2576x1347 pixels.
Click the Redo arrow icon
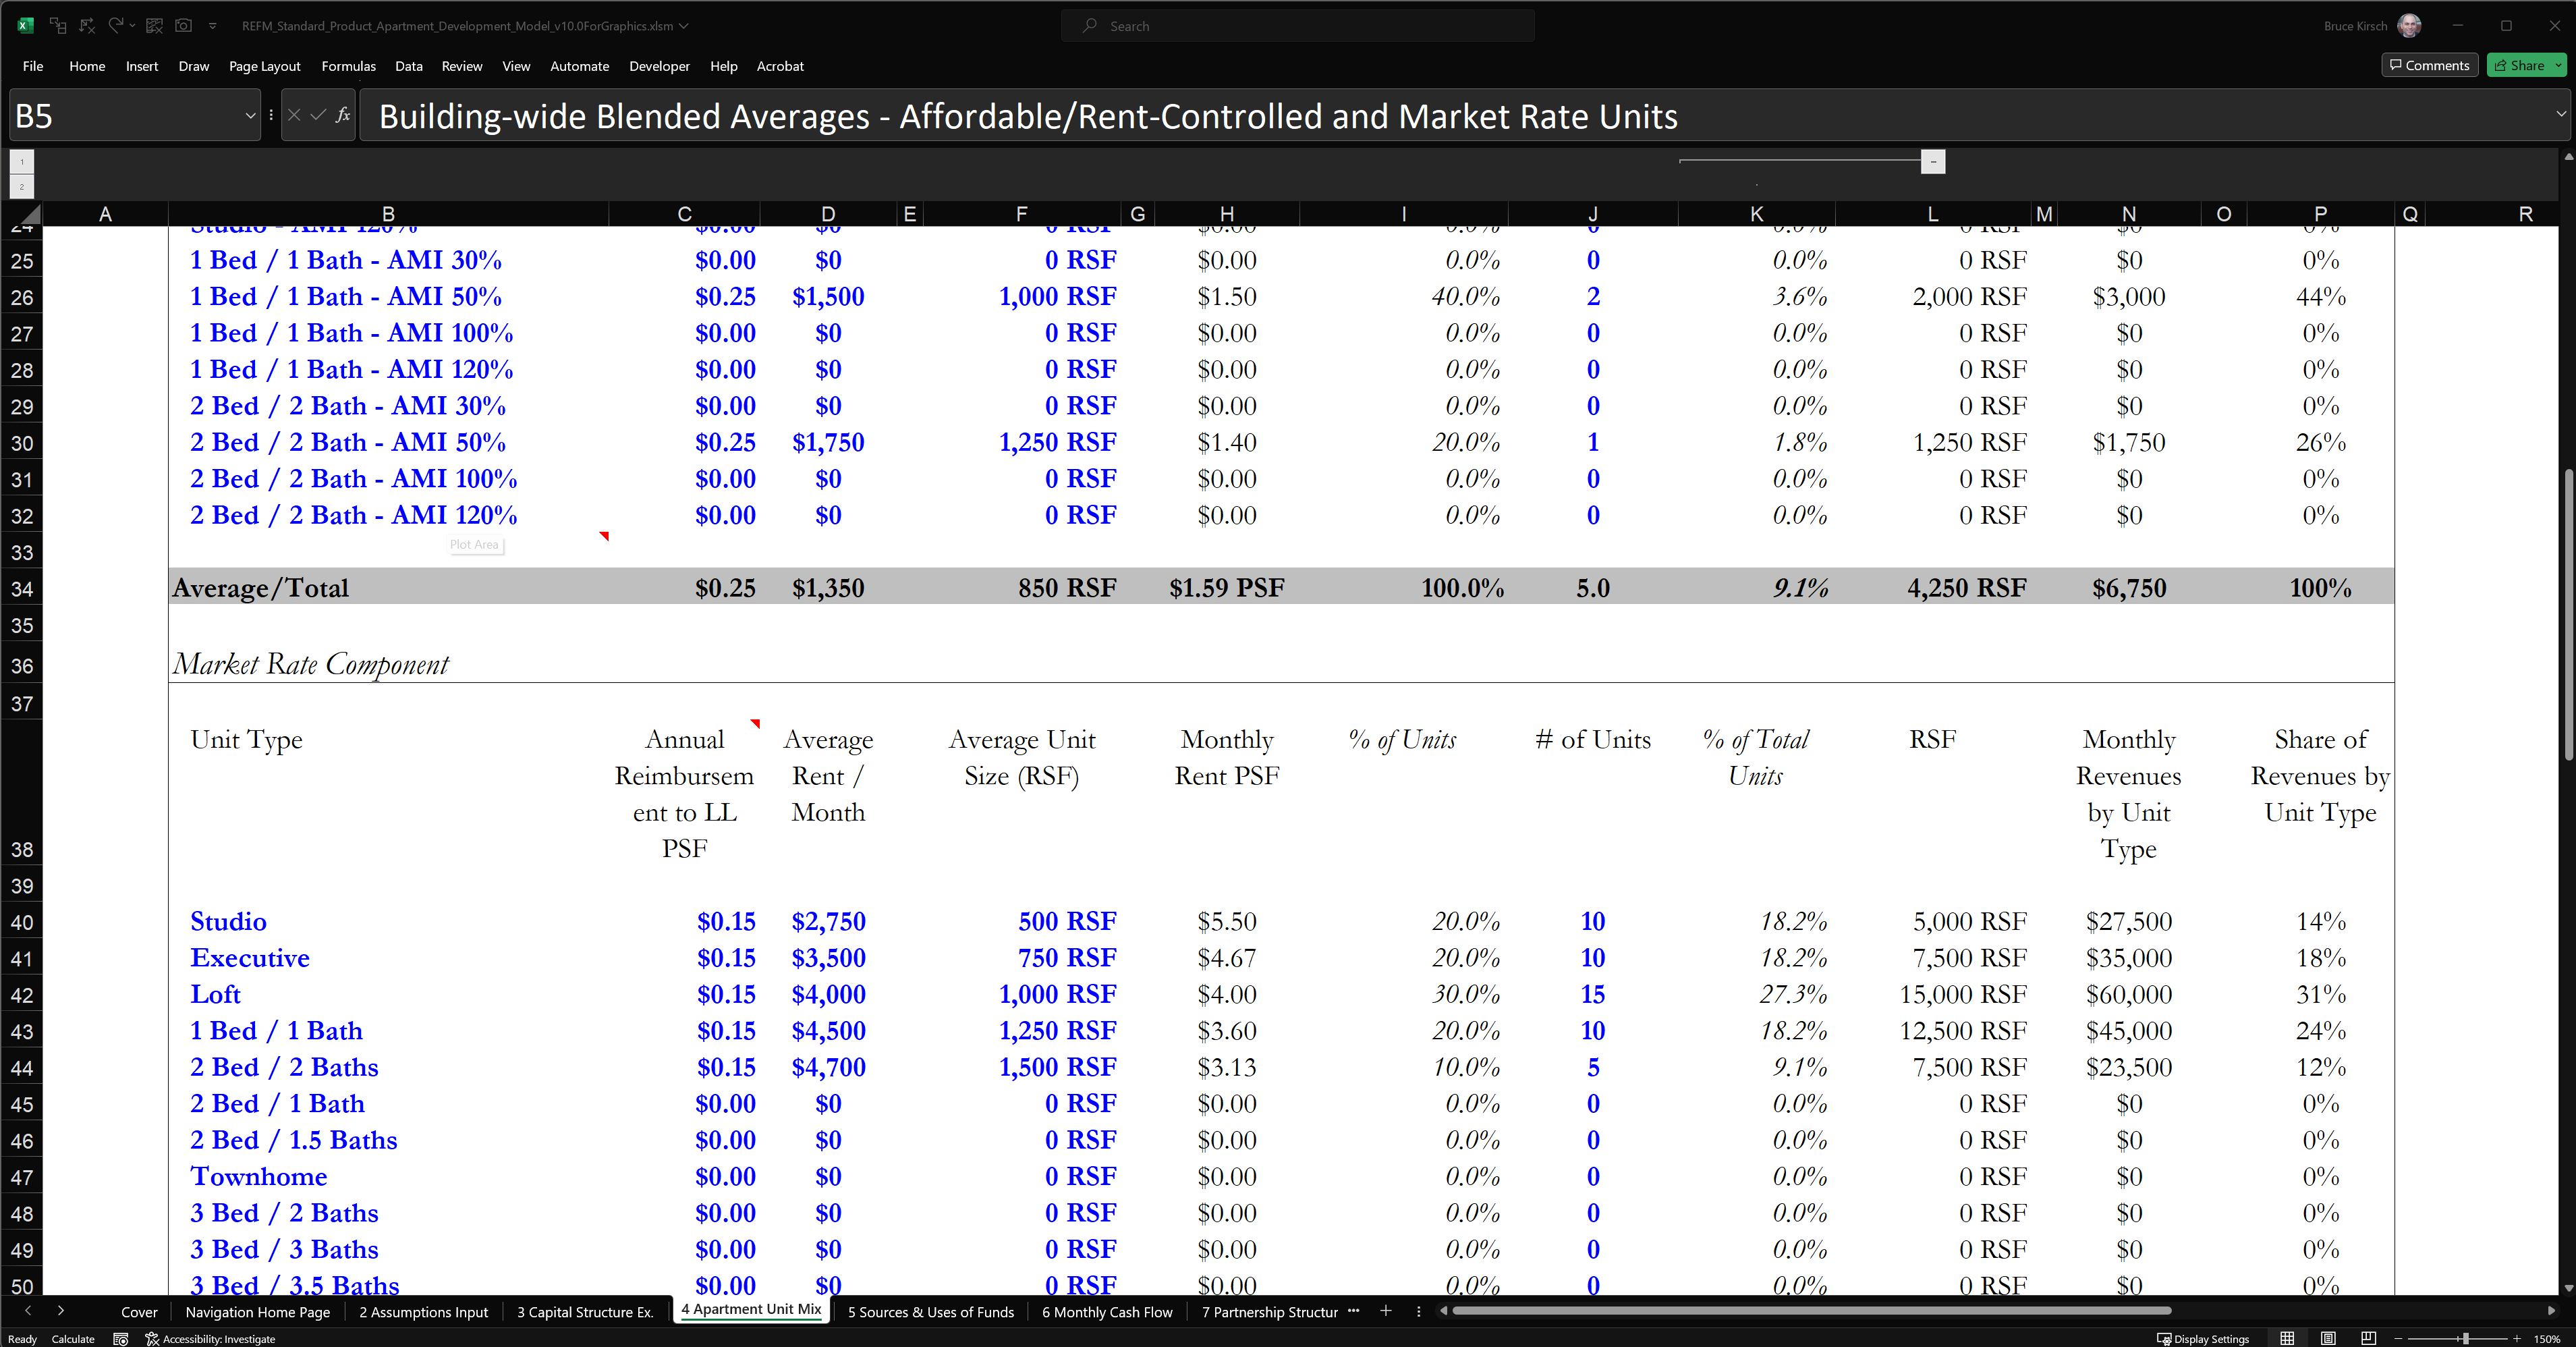pyautogui.click(x=116, y=25)
